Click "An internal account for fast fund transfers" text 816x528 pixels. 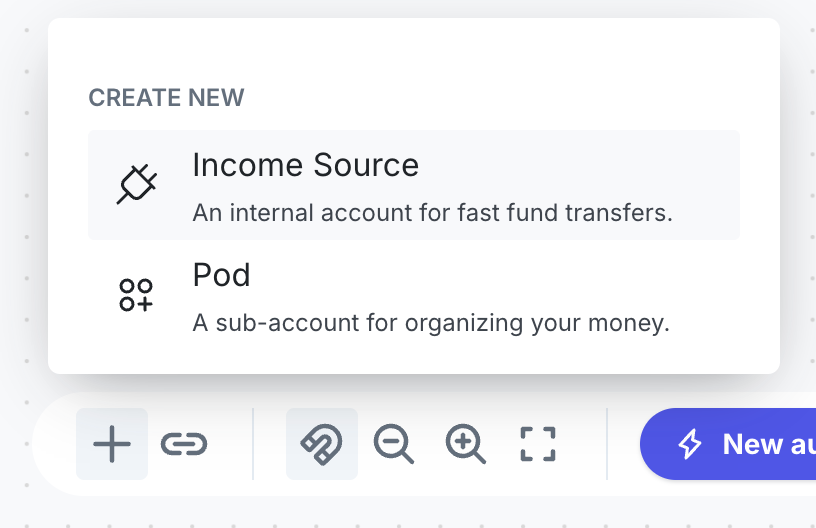(432, 213)
